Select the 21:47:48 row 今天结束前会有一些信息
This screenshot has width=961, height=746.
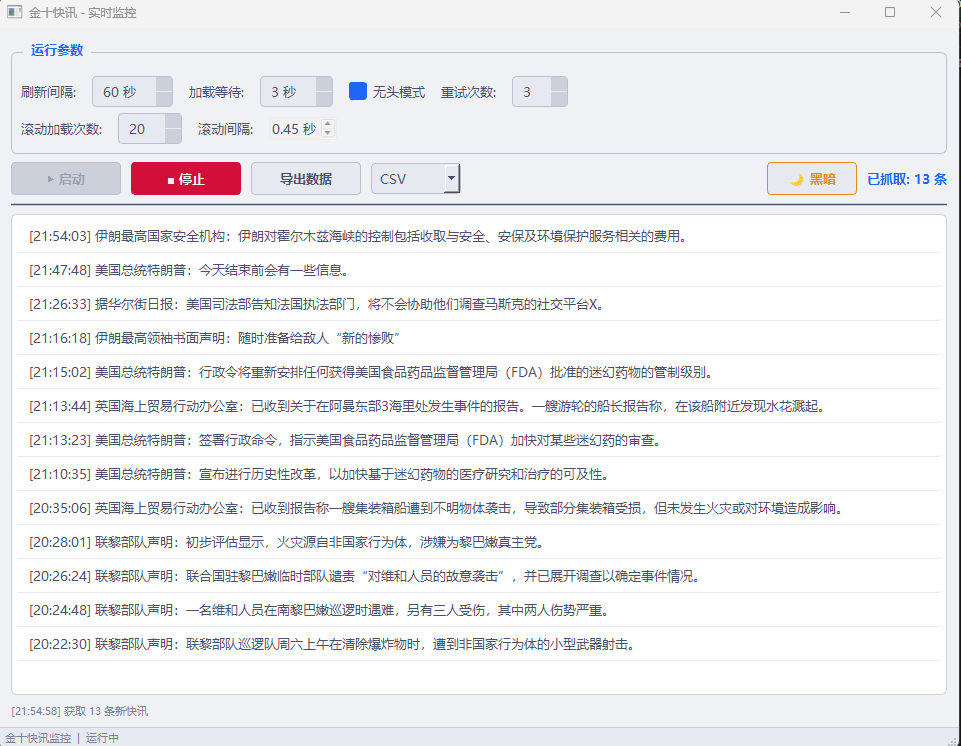[479, 270]
